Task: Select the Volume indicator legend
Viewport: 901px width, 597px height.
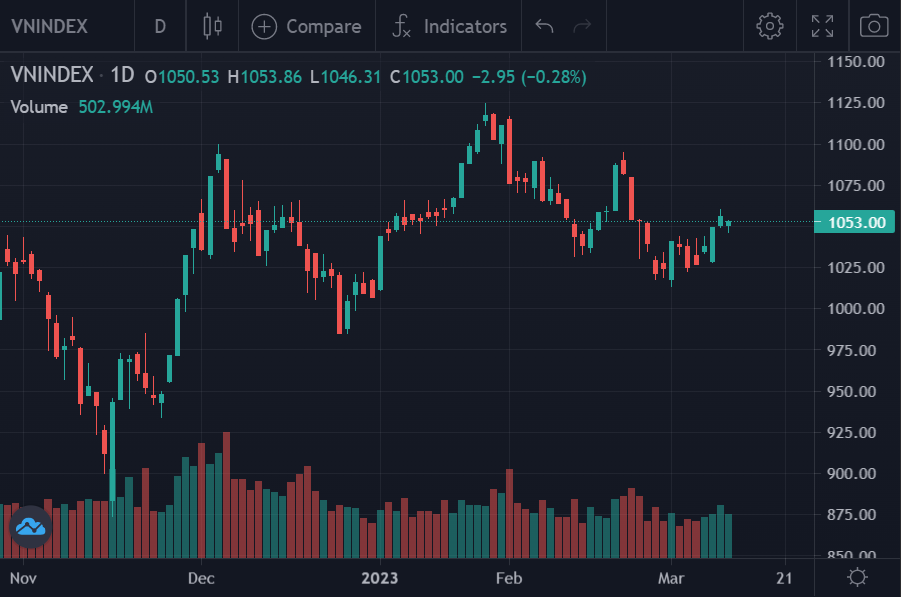Action: point(39,107)
